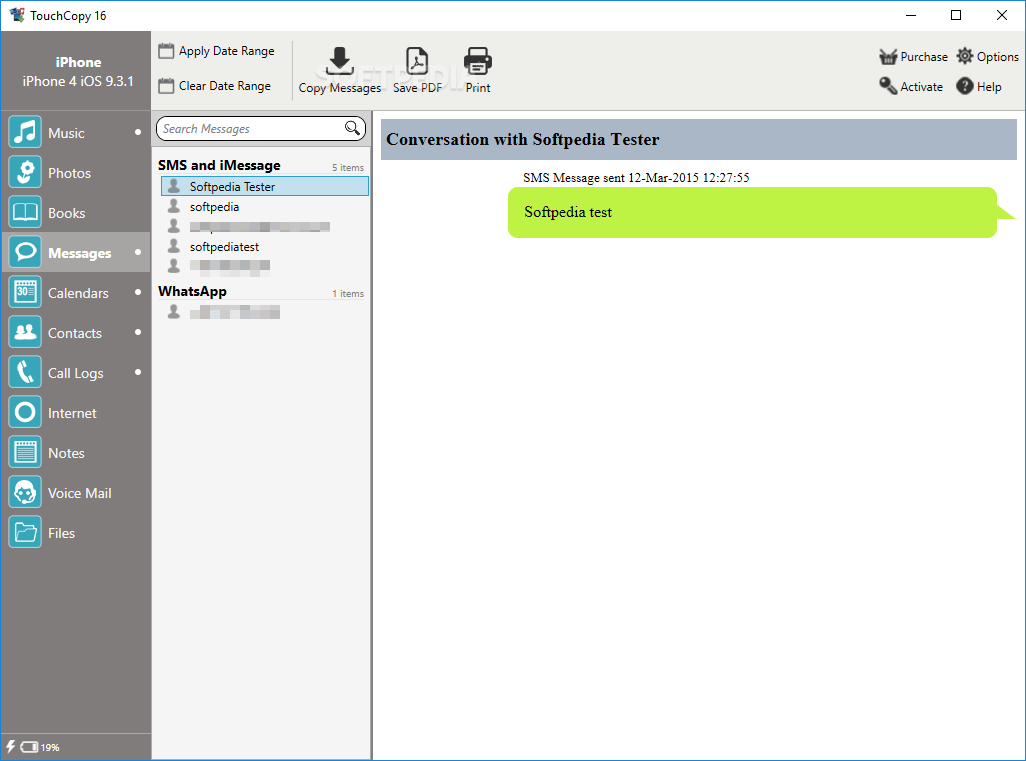The height and width of the screenshot is (761, 1026).
Task: Select the Softpedia Tester conversation
Action: coord(265,186)
